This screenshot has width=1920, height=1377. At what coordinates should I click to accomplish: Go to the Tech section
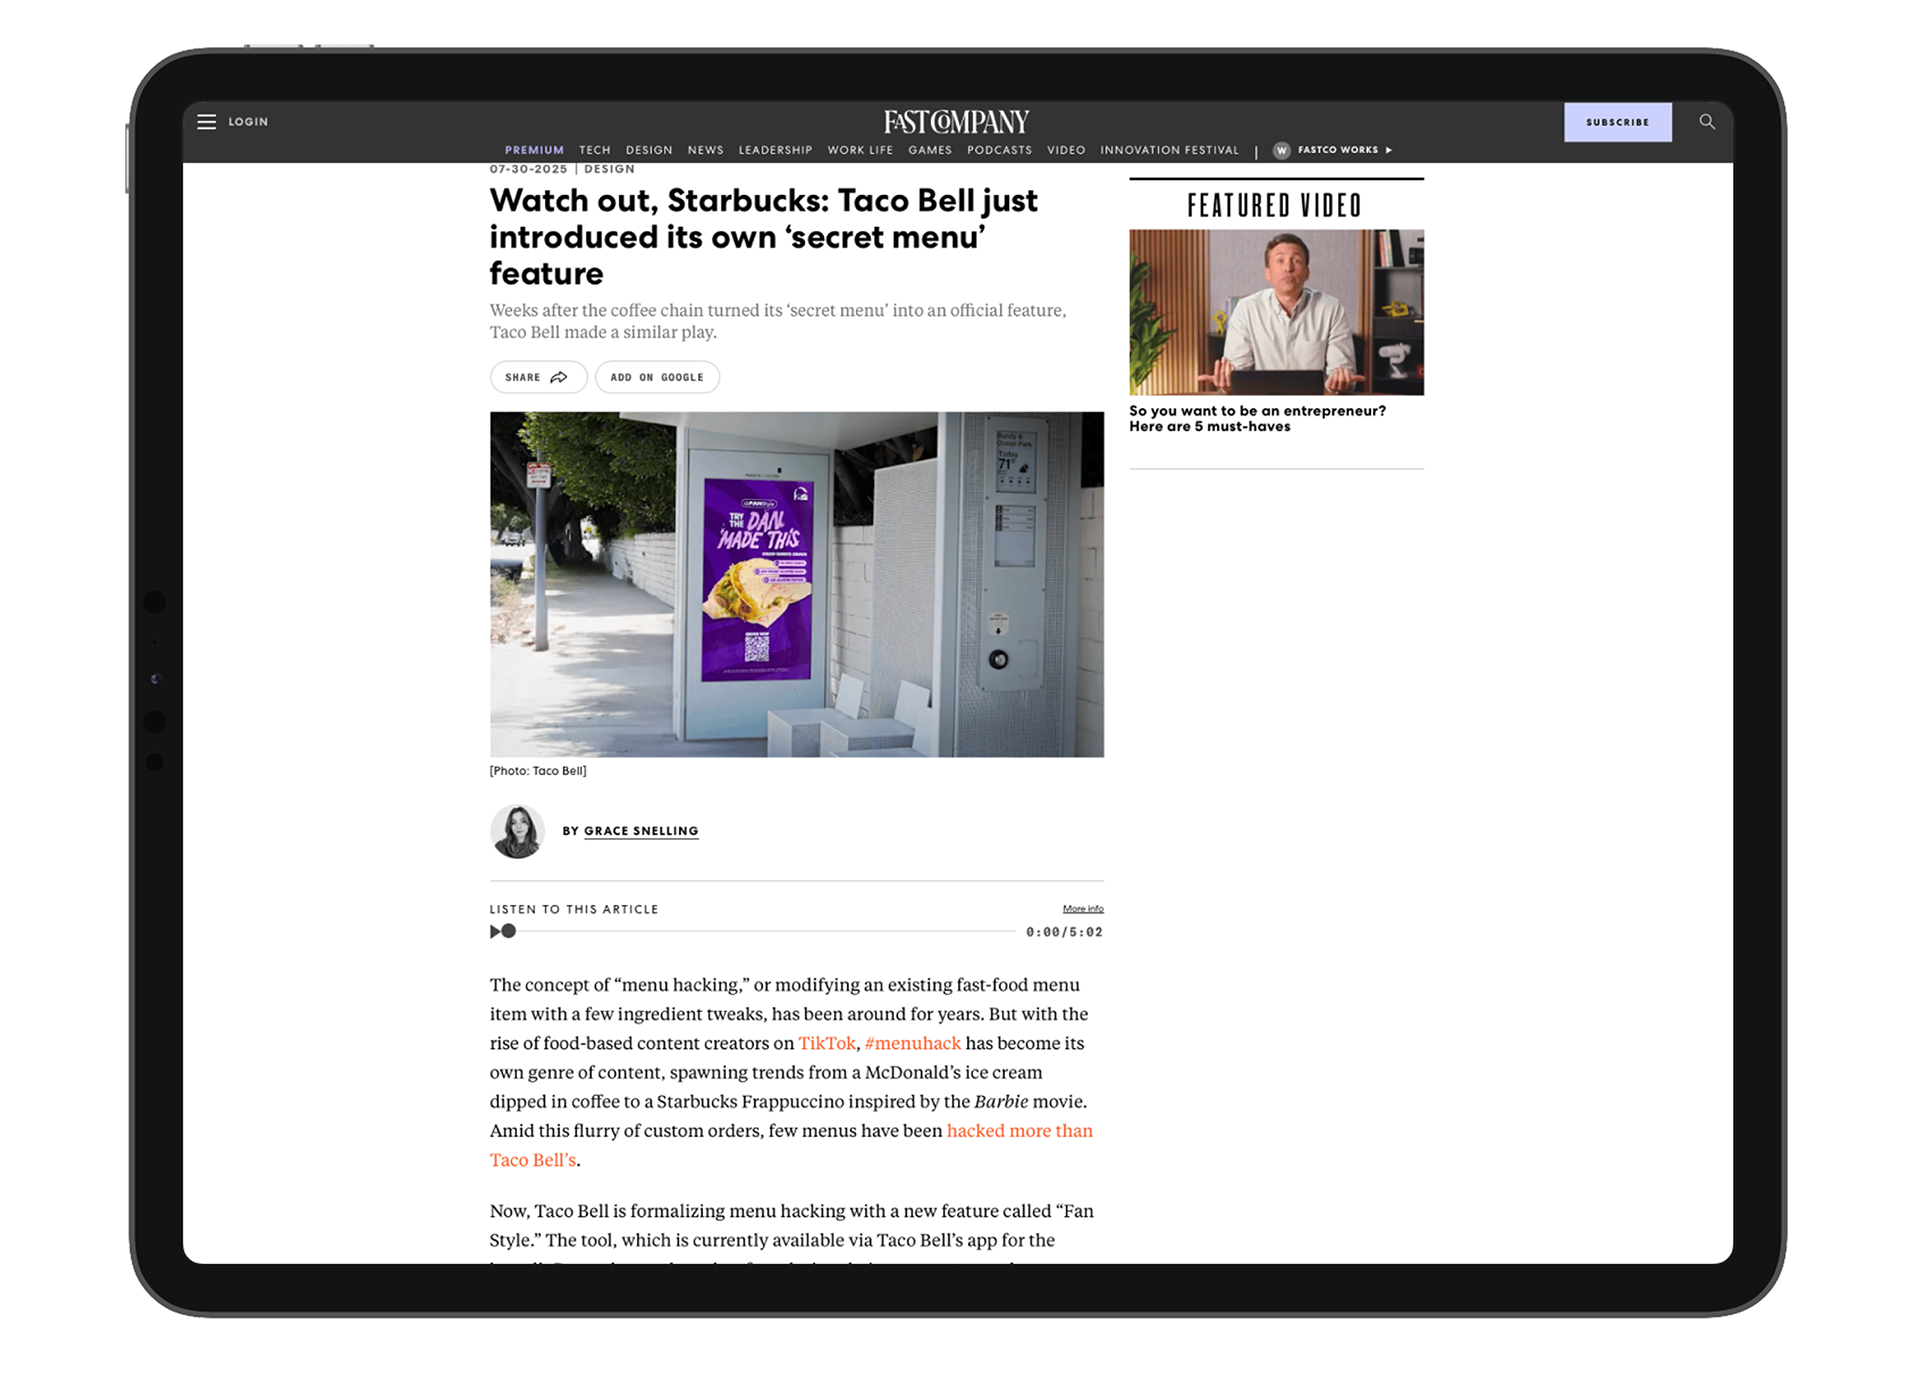click(x=594, y=150)
